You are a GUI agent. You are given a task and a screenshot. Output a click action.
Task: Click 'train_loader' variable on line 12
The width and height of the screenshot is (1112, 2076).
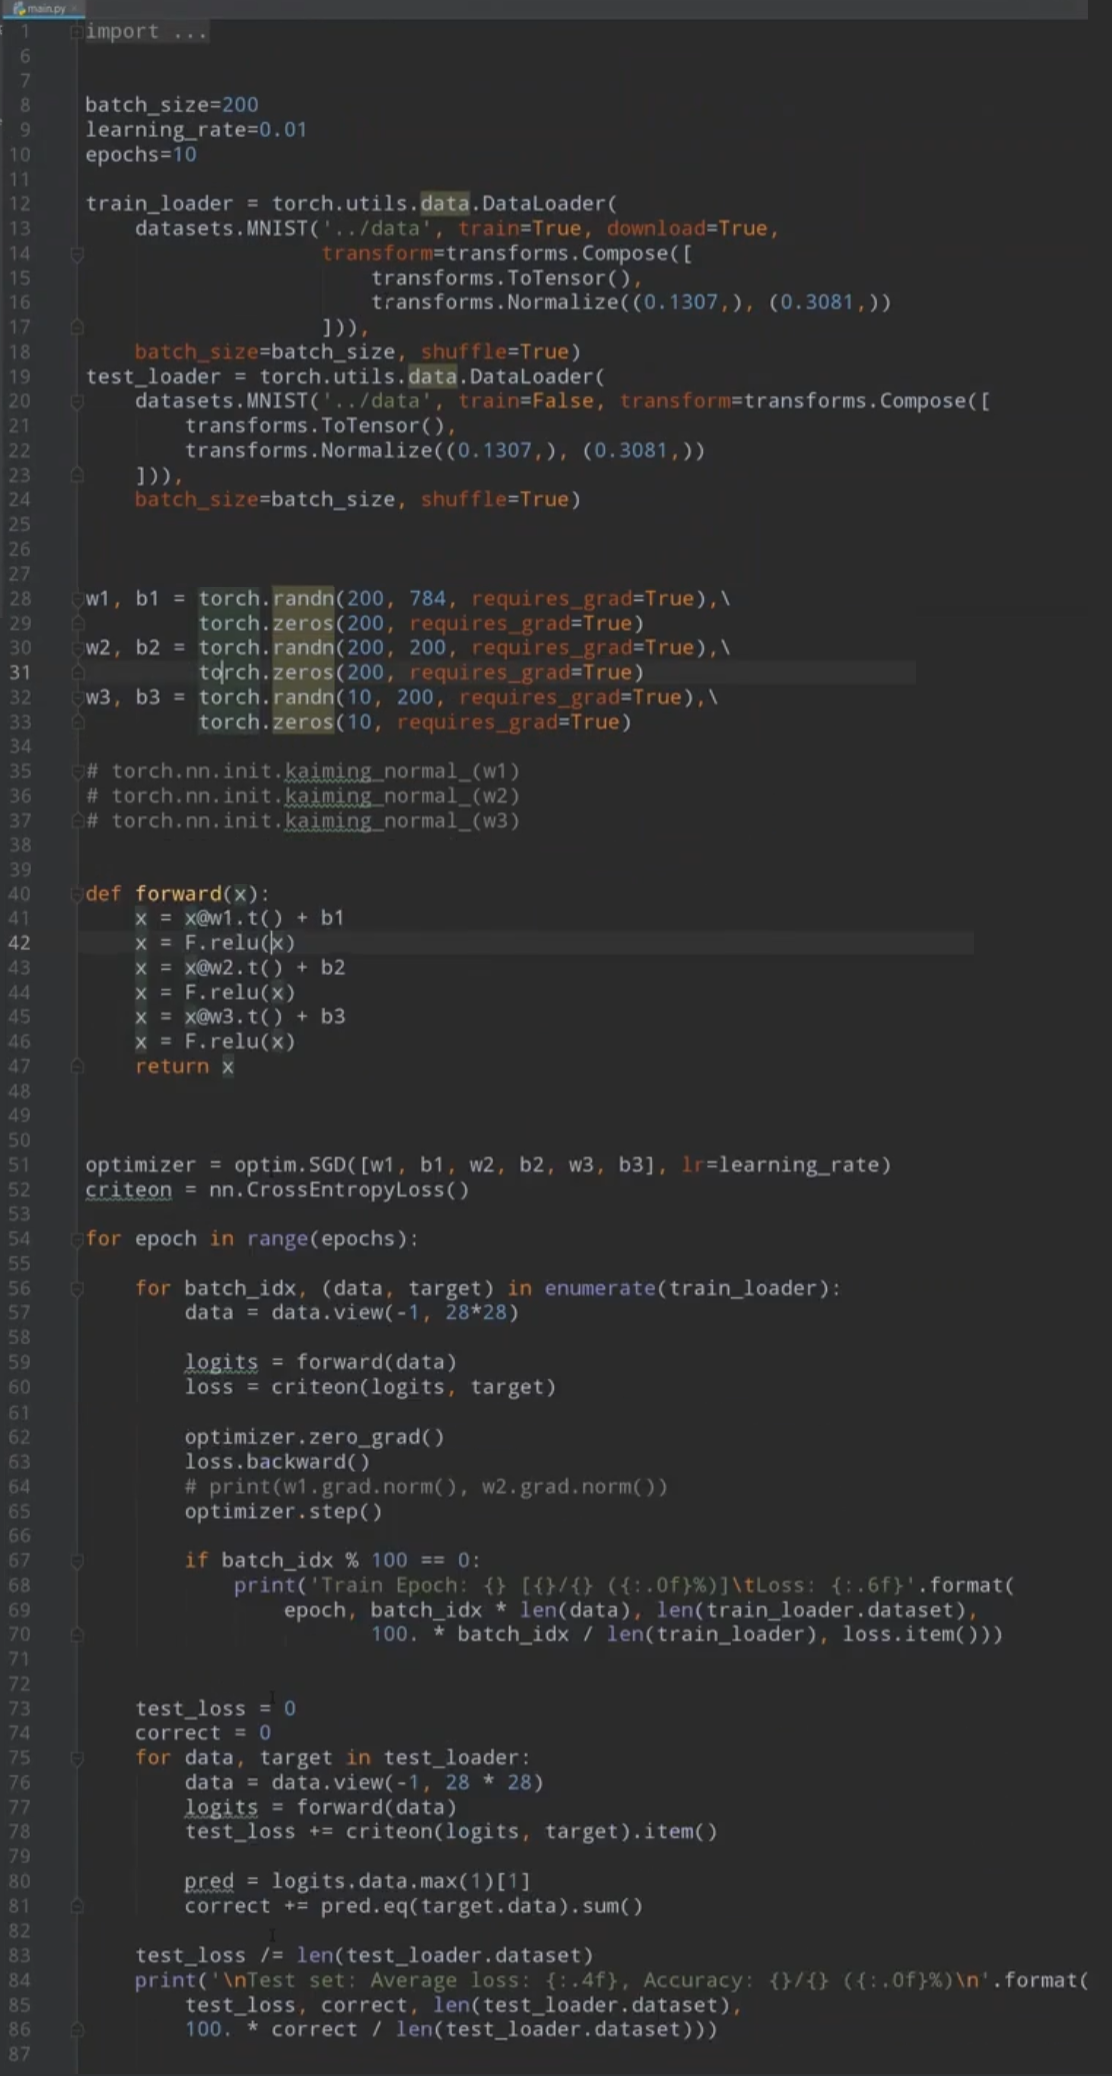point(159,204)
